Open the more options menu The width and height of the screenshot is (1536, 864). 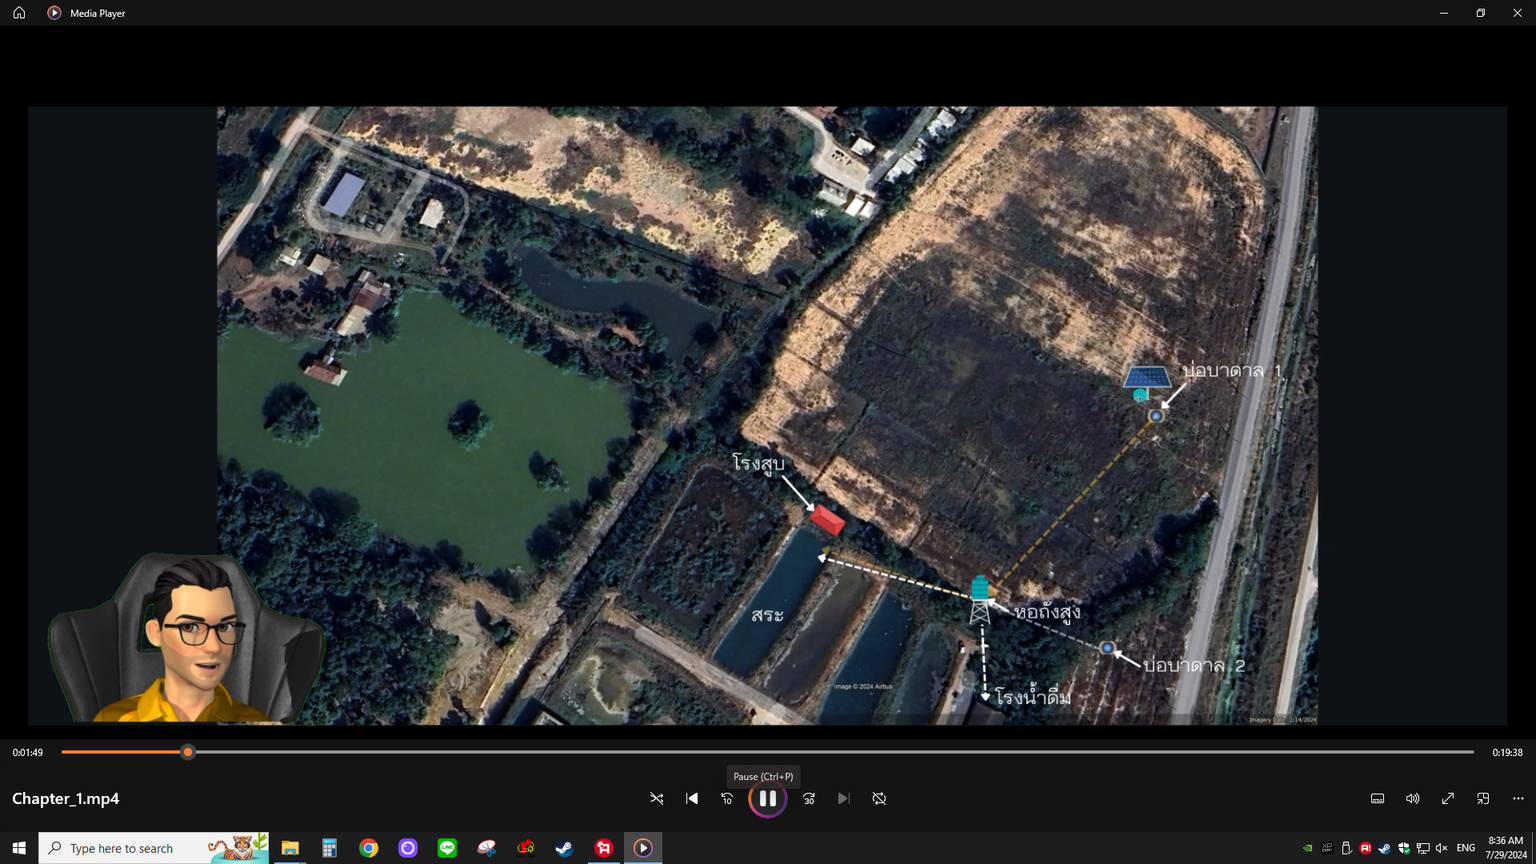[1518, 799]
